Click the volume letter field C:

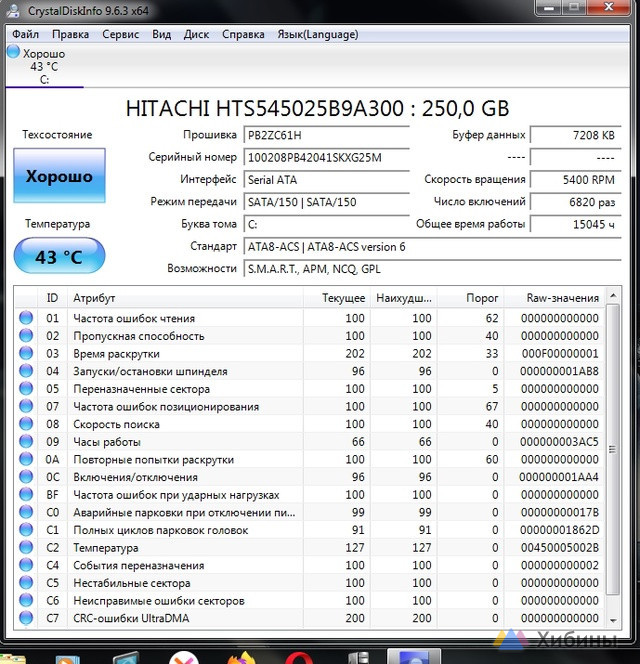[326, 224]
